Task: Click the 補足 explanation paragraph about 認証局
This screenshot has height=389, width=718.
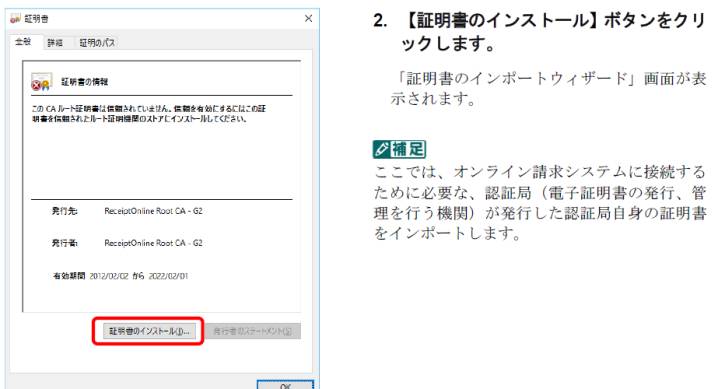Action: [540, 202]
